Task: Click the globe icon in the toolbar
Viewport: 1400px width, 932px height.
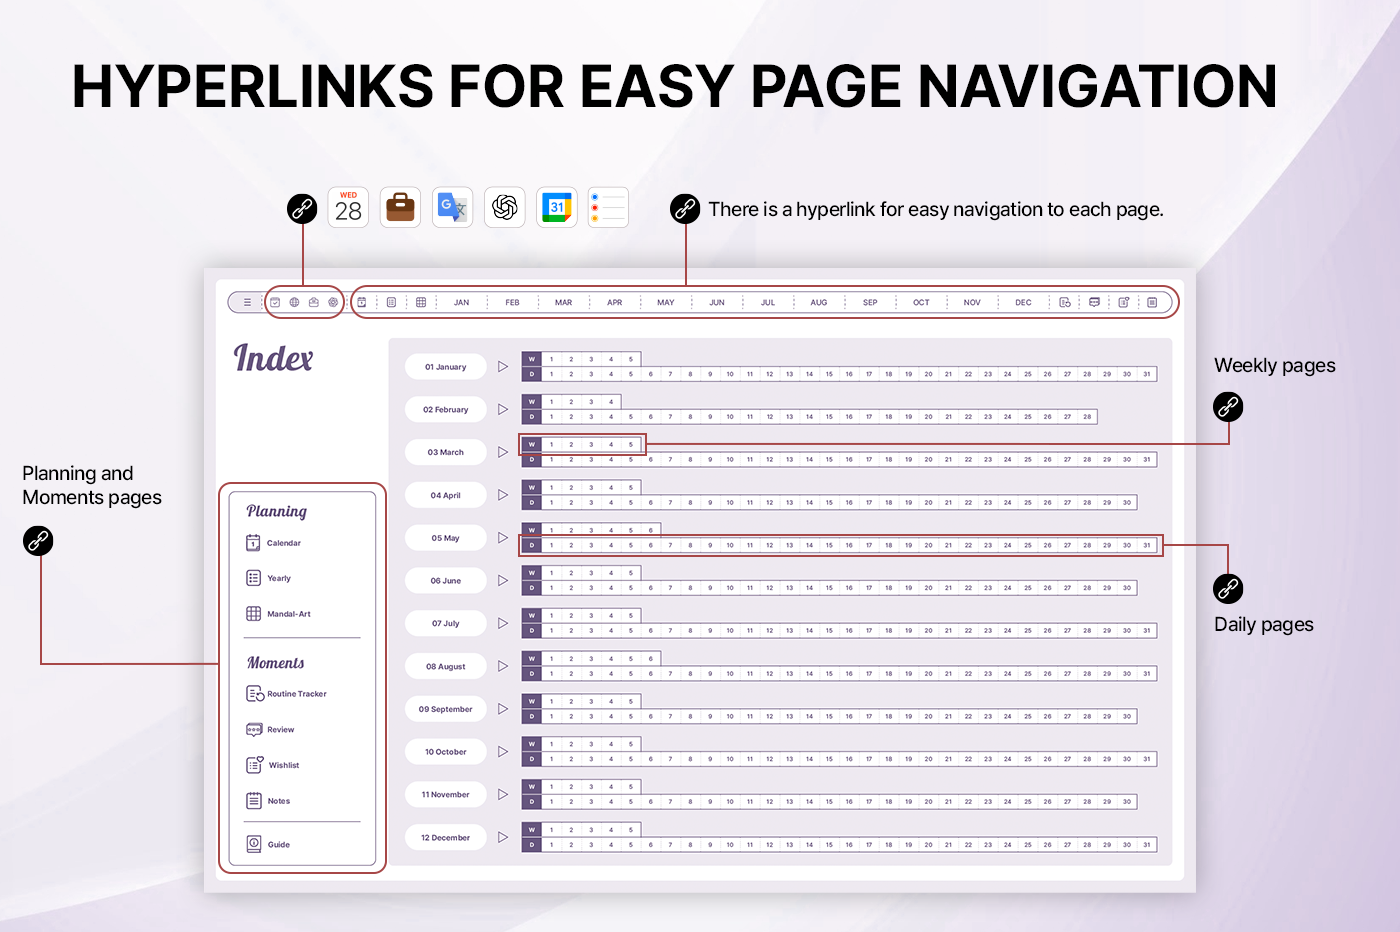Action: click(294, 302)
